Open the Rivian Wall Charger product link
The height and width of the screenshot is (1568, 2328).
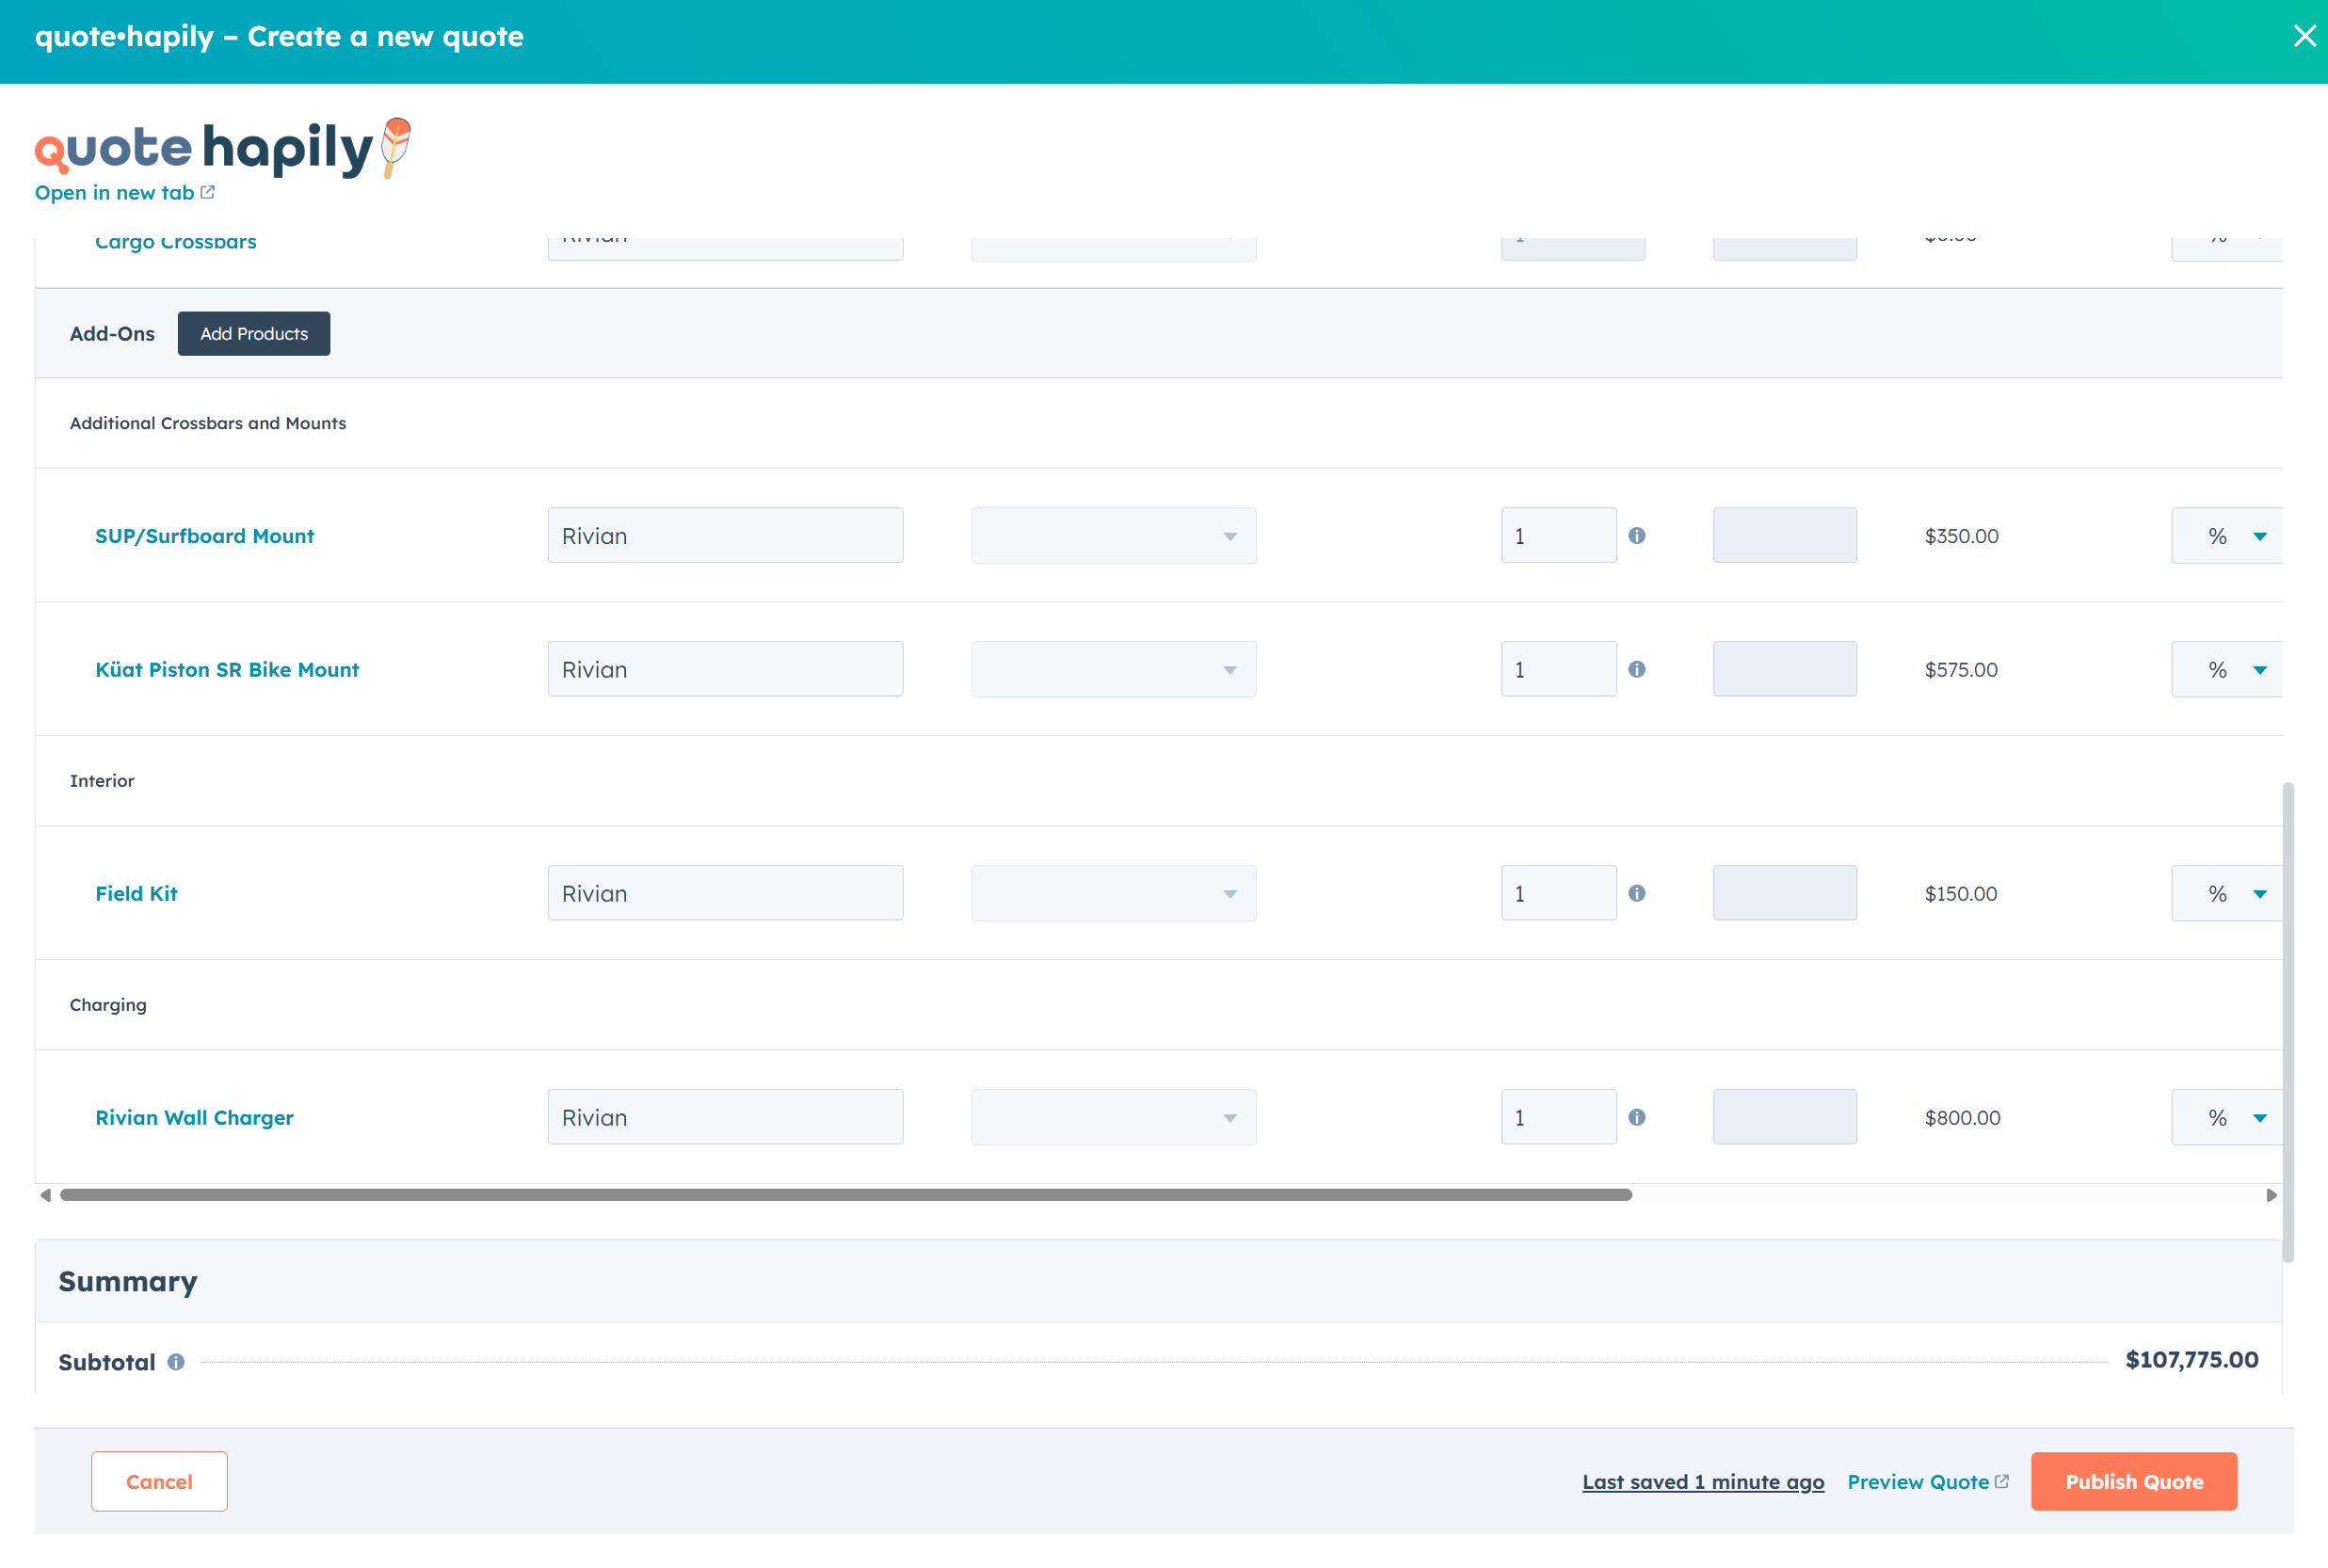click(x=194, y=1117)
